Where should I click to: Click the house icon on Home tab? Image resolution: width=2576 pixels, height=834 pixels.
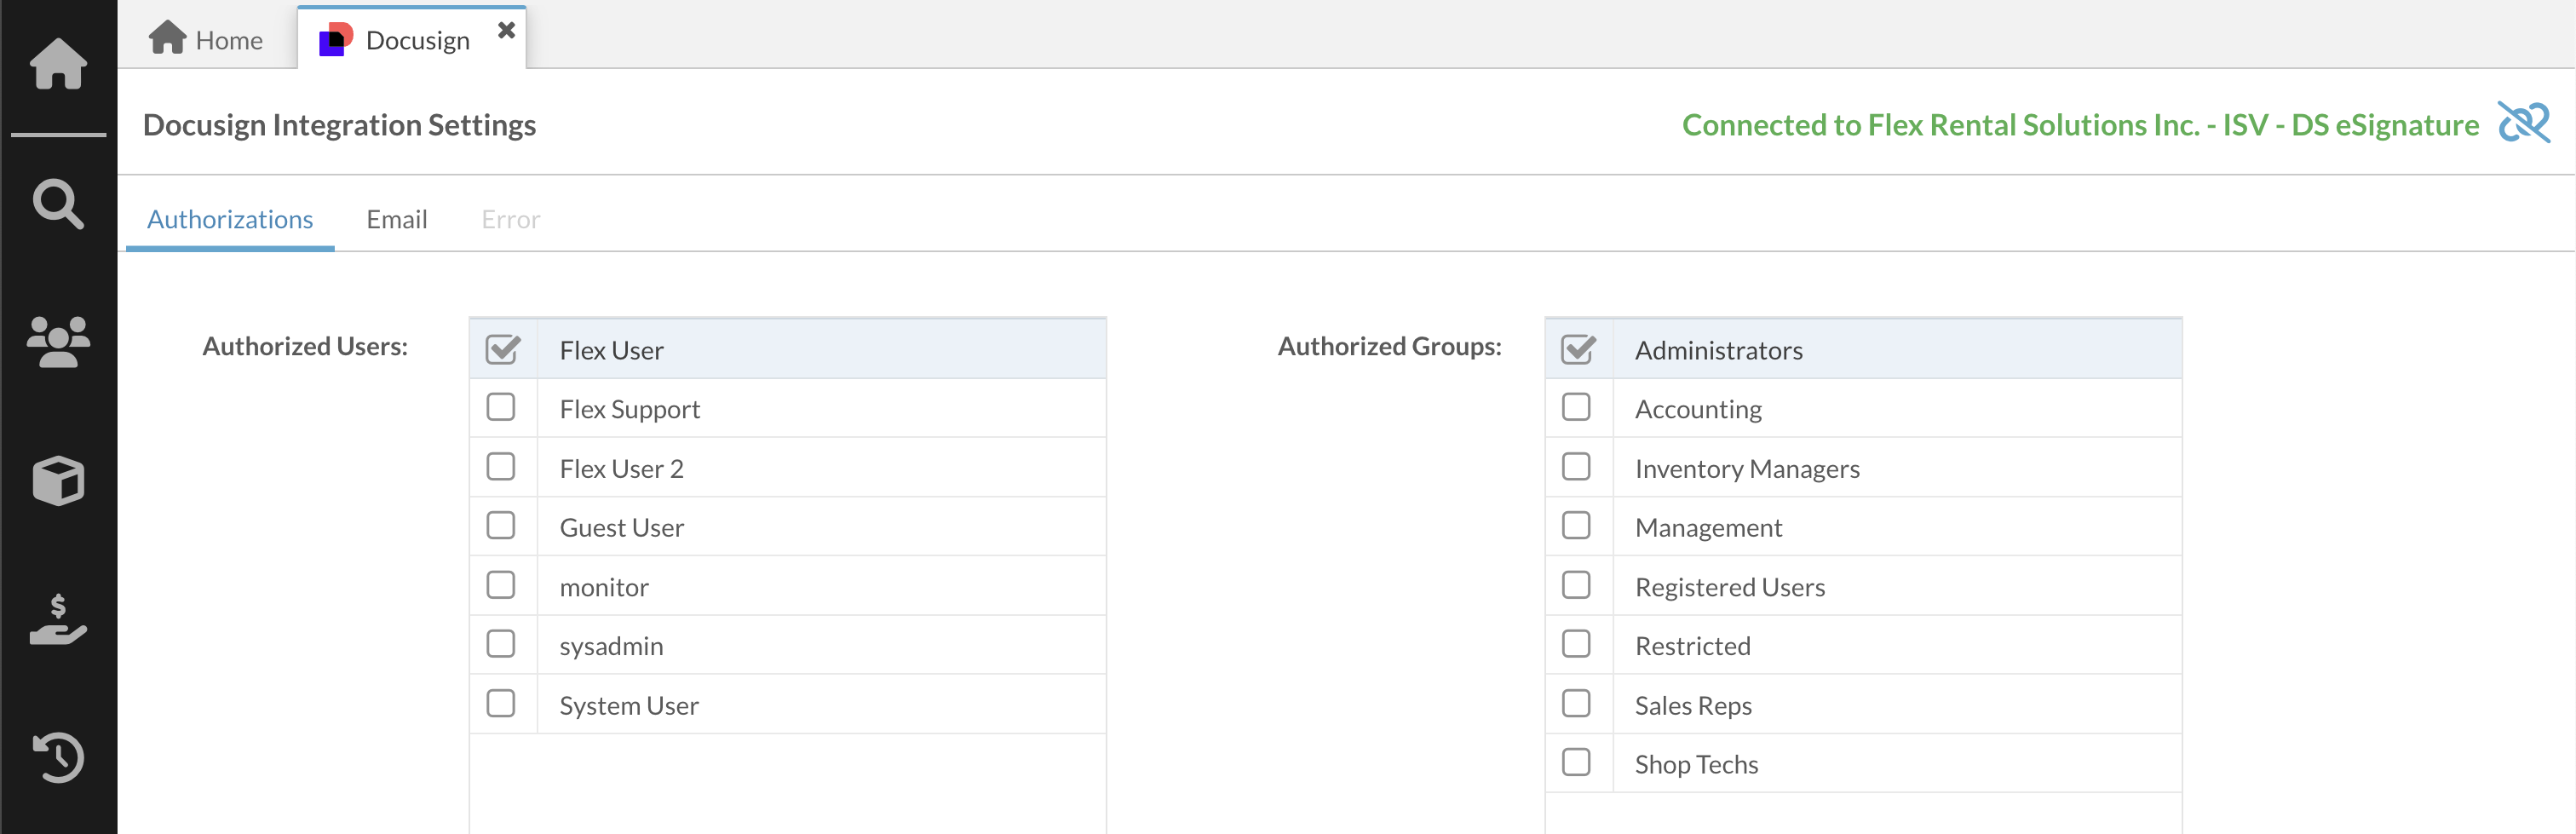[167, 38]
